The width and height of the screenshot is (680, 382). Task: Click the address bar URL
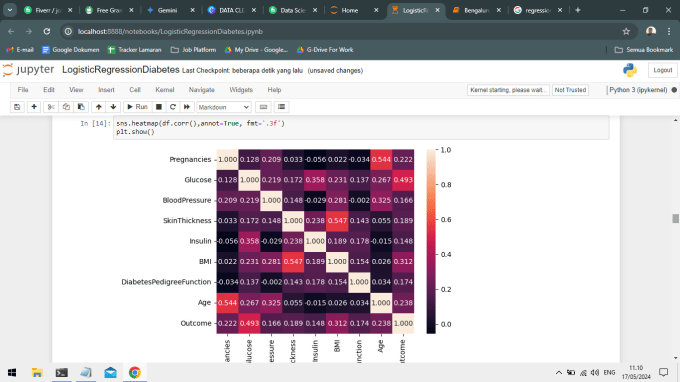tap(170, 31)
